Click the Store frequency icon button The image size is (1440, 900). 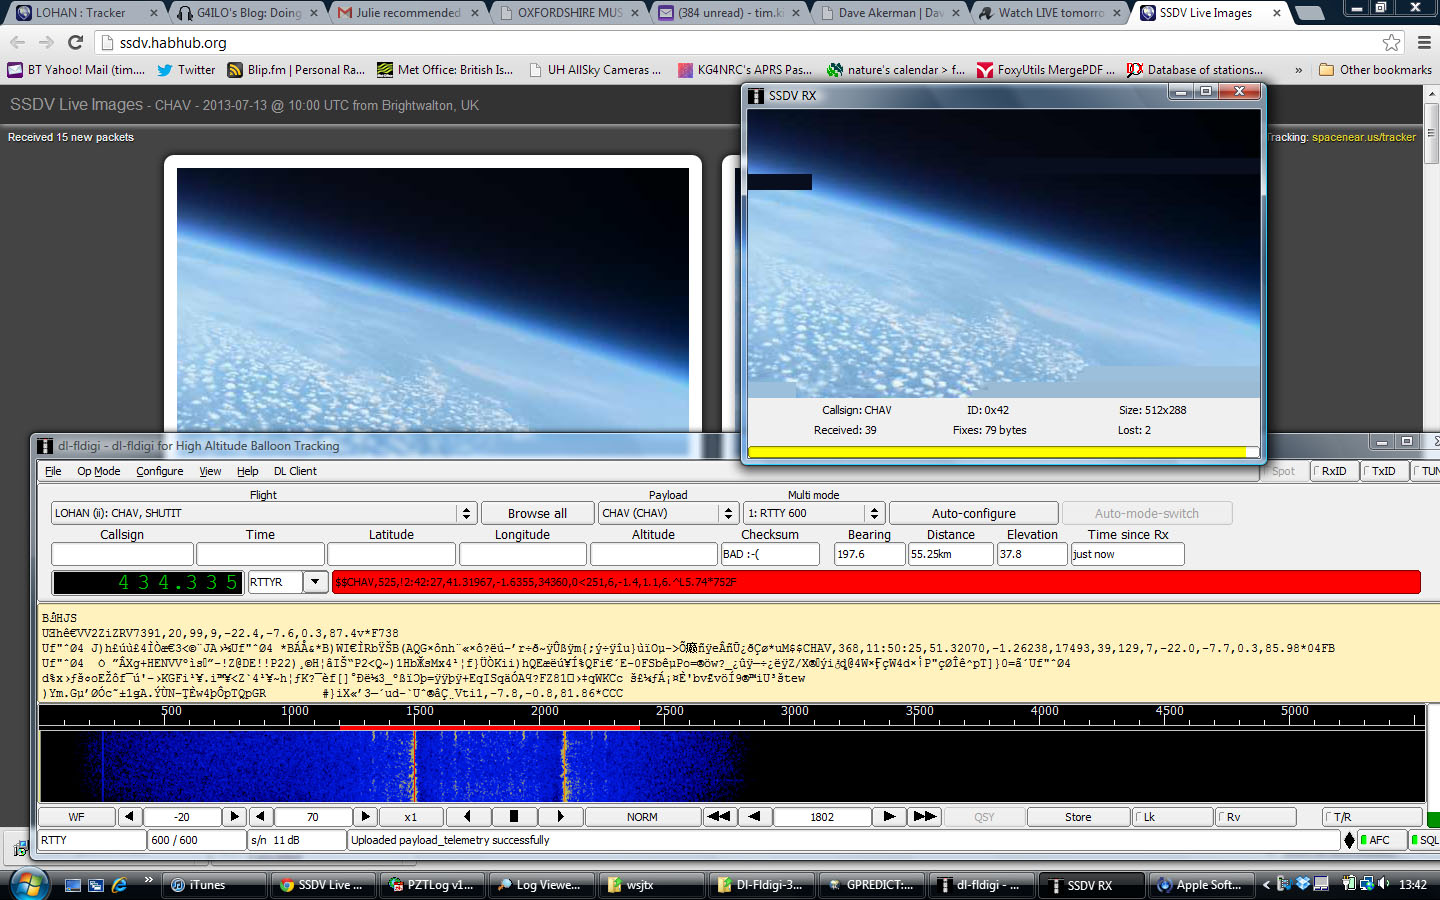1078,816
